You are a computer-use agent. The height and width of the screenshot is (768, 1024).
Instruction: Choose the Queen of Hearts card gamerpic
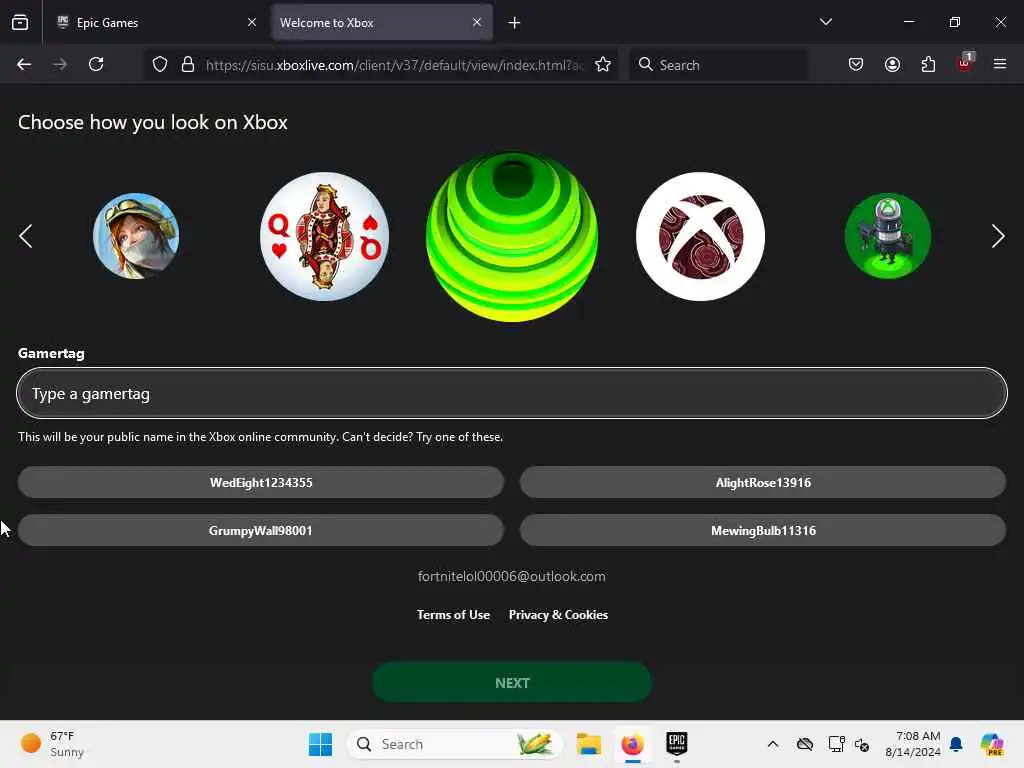(x=325, y=236)
